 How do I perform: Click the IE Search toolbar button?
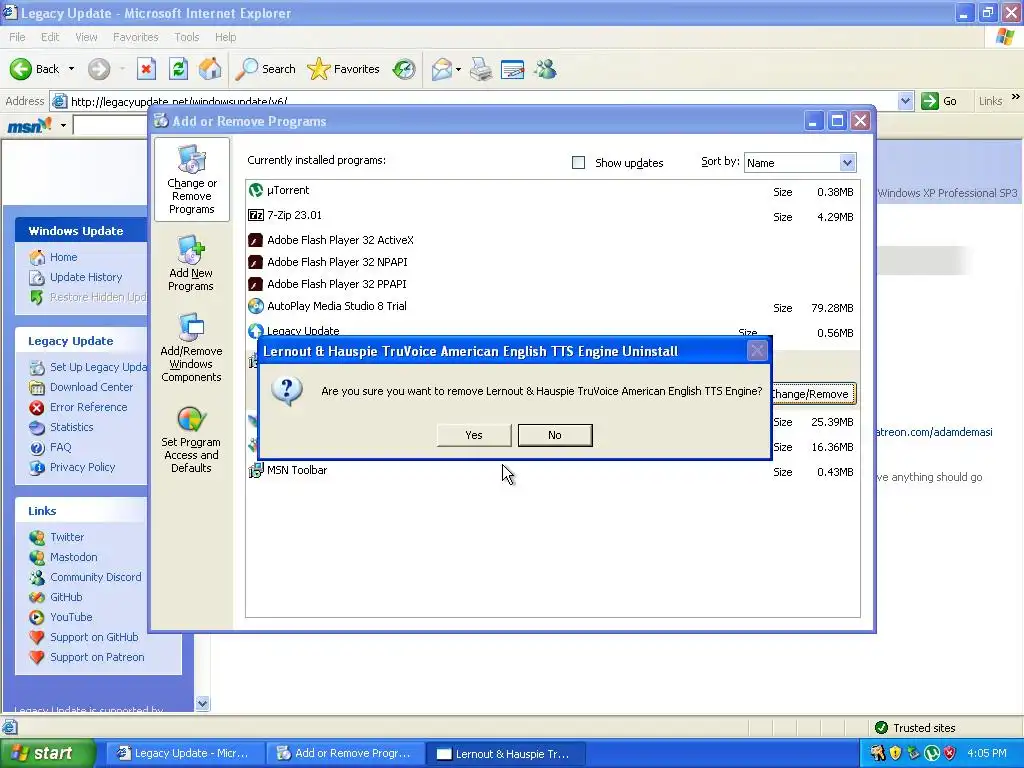265,69
